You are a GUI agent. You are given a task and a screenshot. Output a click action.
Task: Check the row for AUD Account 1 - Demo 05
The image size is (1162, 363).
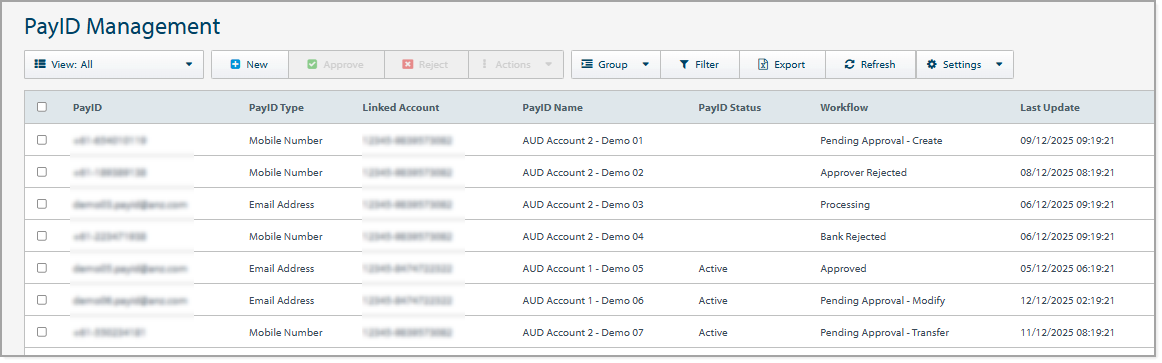click(x=42, y=268)
